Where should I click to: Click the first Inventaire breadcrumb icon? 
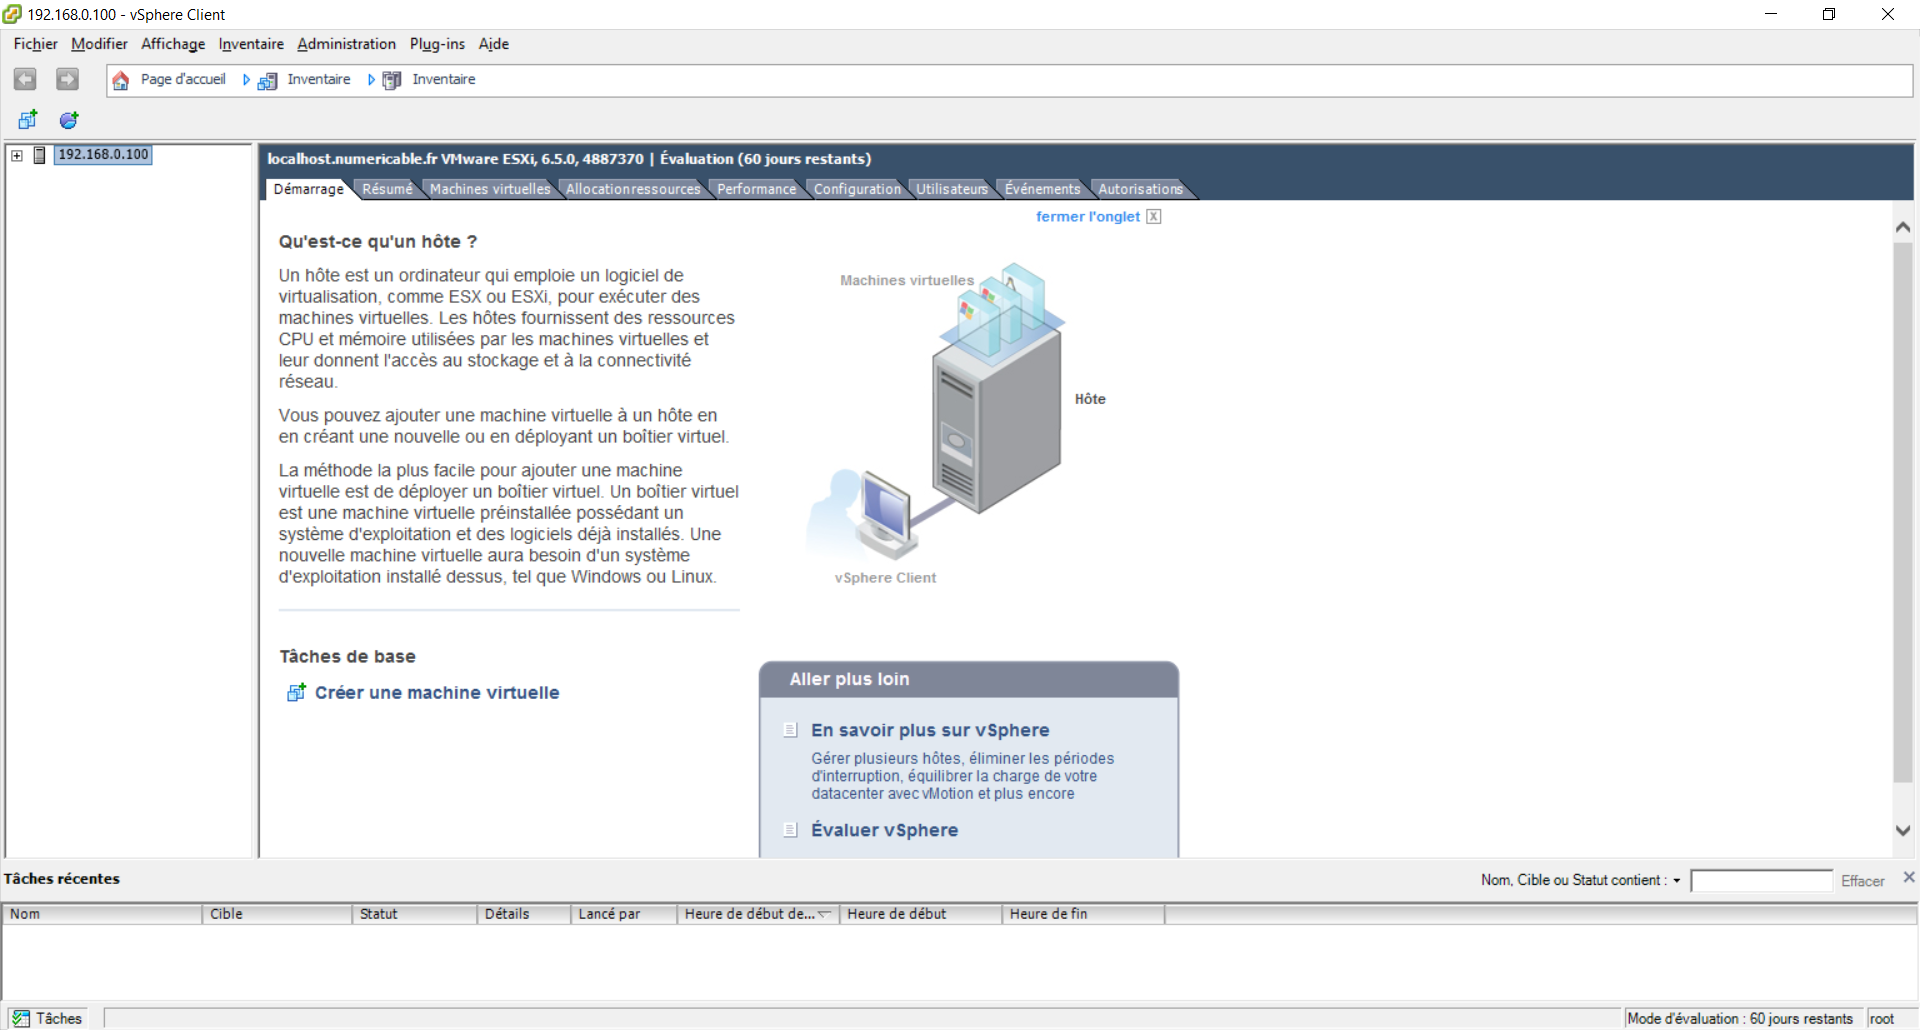pos(267,80)
